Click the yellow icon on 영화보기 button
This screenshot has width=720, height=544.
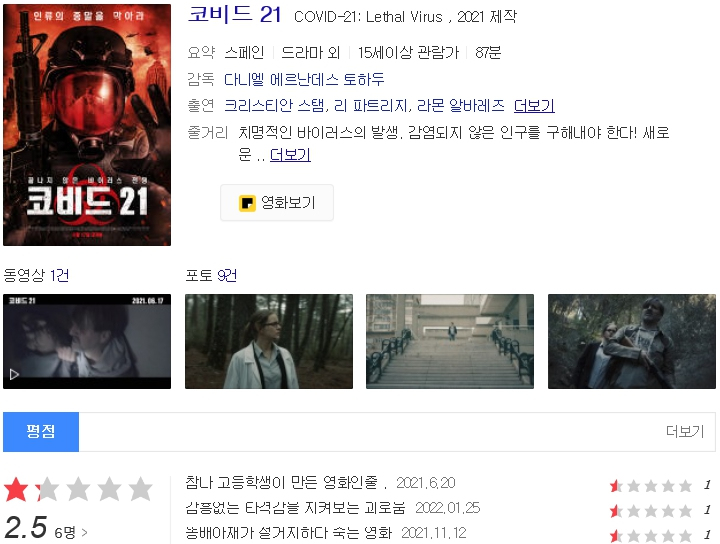coord(247,203)
